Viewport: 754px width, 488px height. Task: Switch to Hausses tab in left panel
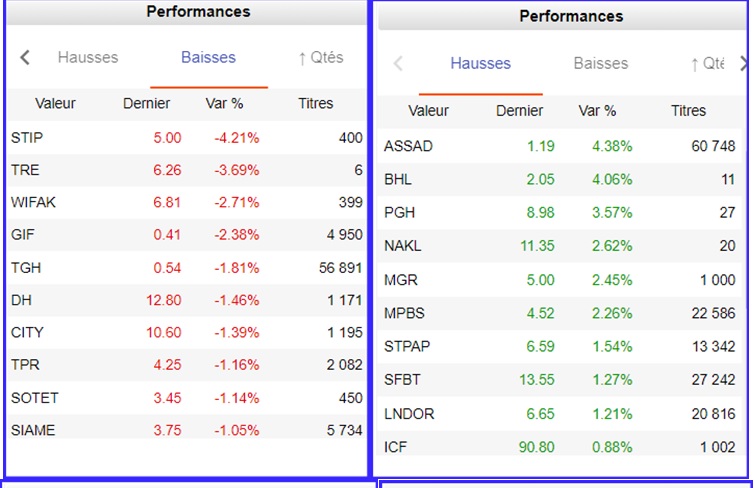coord(88,57)
